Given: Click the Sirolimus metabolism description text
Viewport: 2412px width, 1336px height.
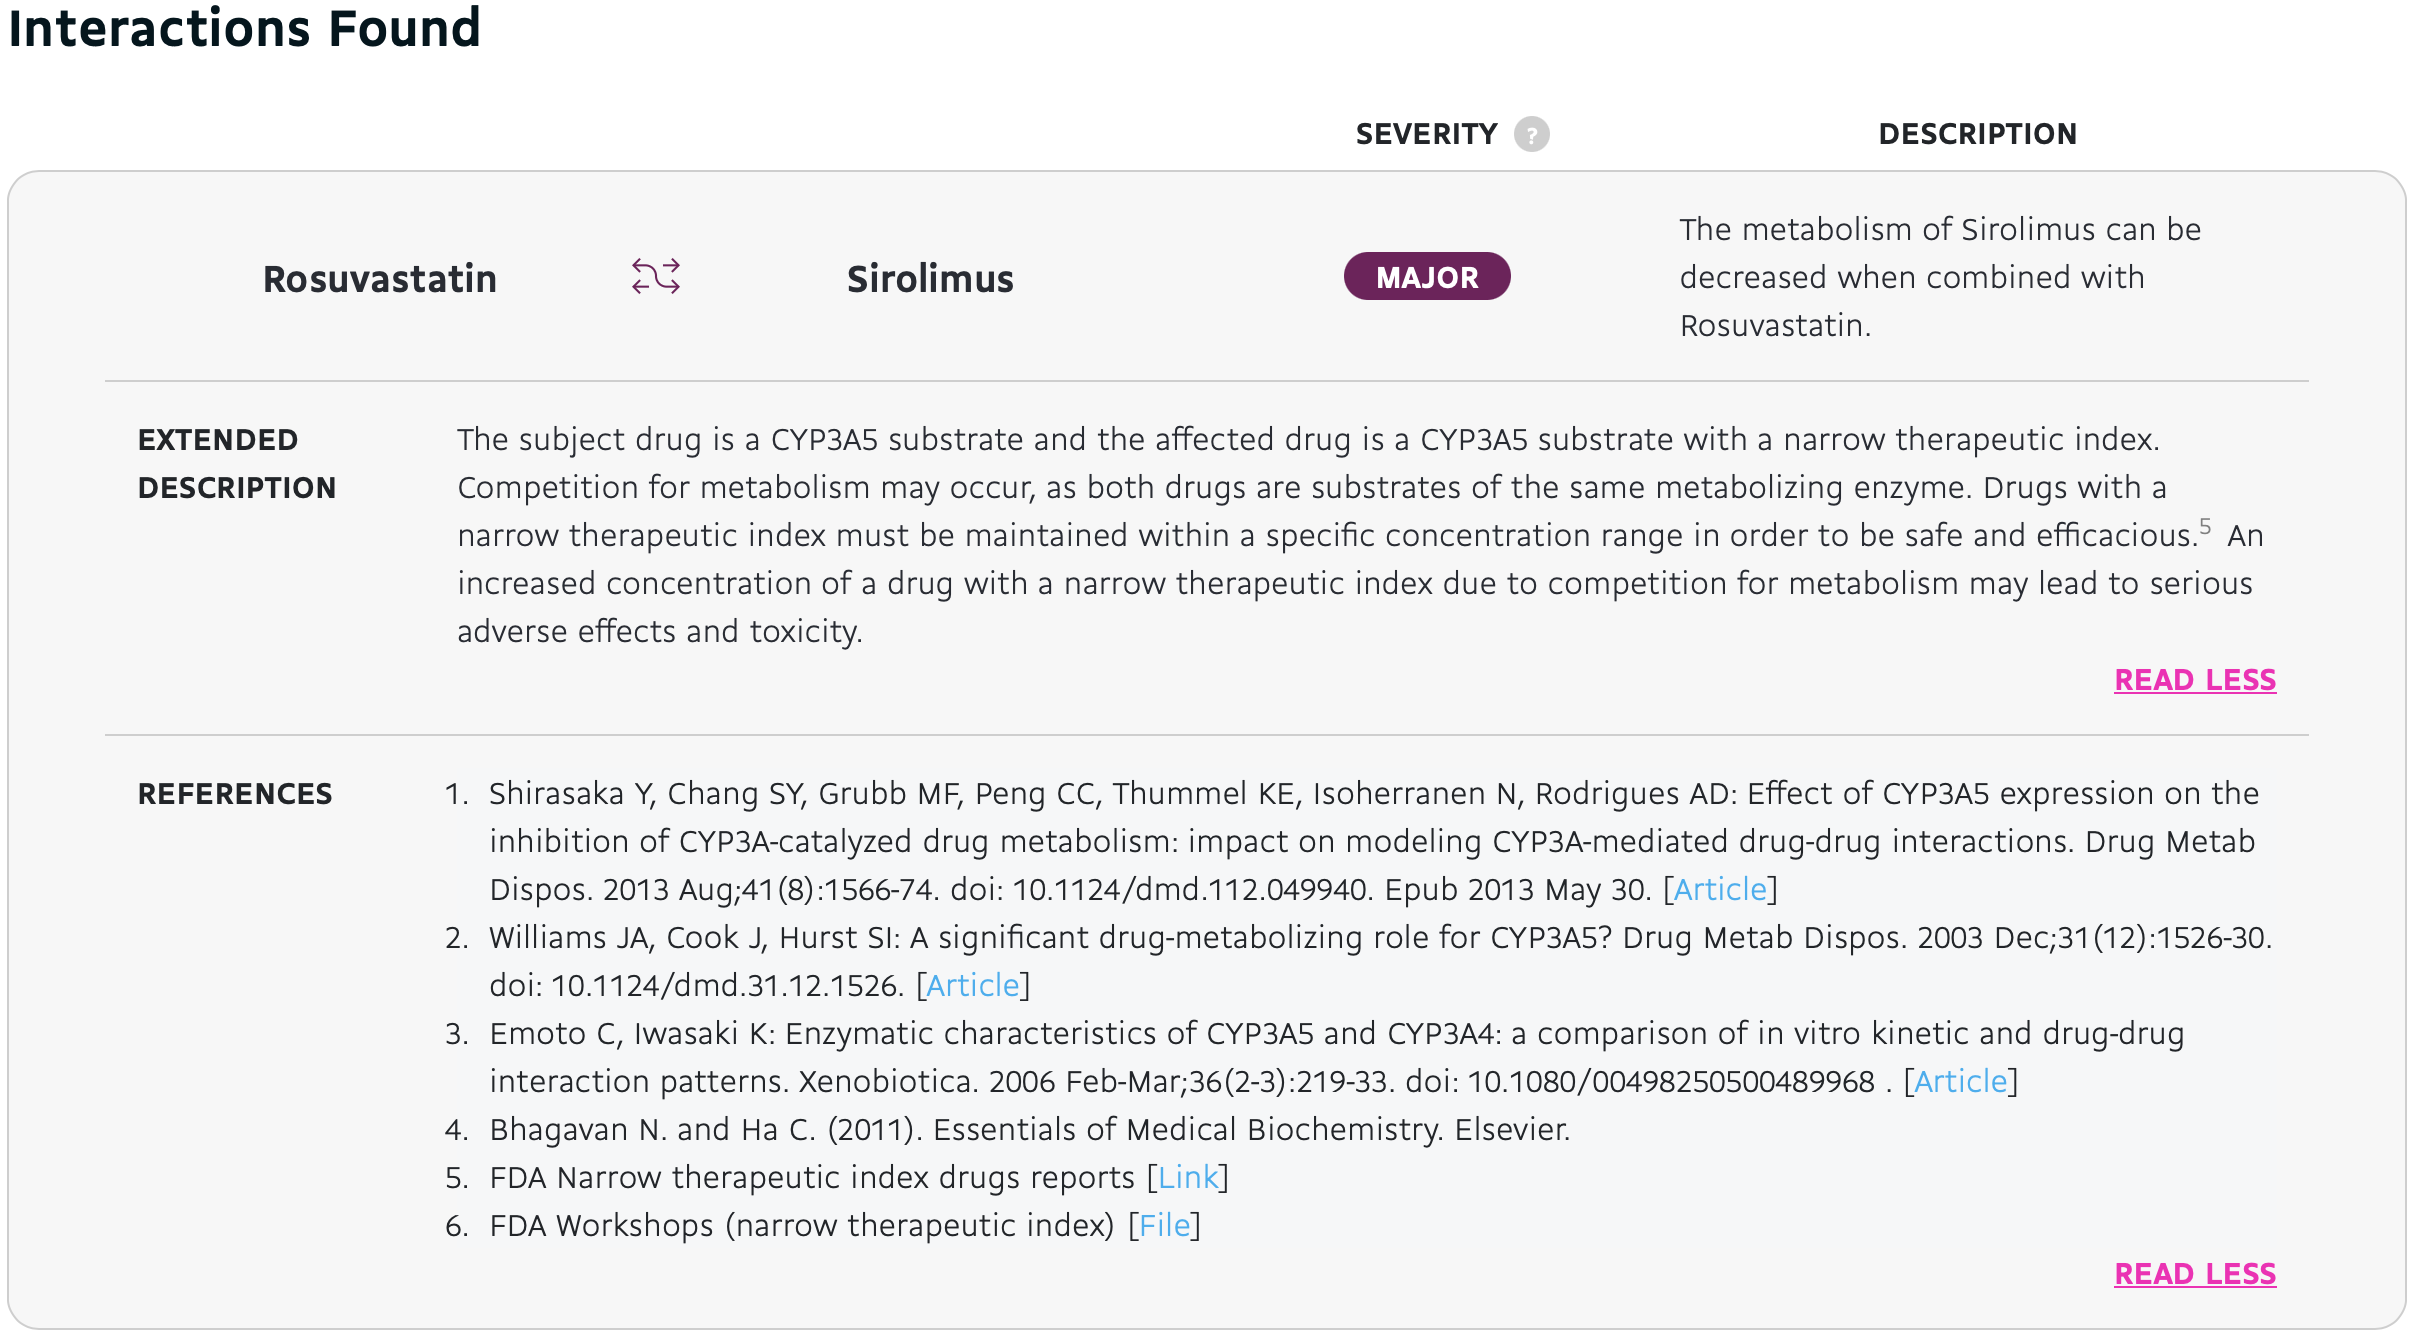Looking at the screenshot, I should [1939, 277].
